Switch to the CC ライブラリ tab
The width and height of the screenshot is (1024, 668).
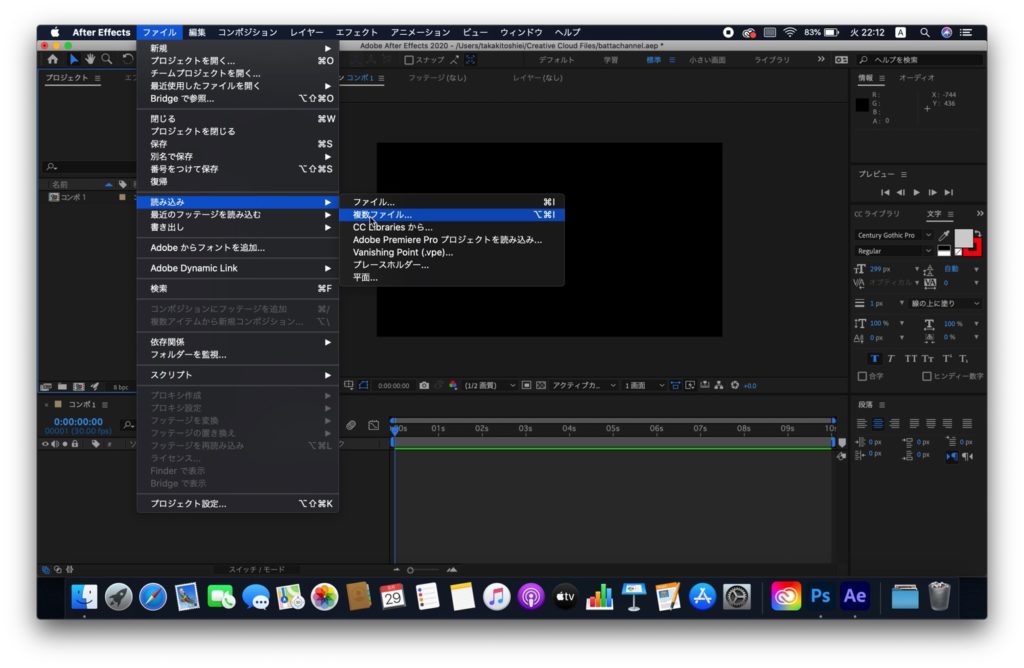tap(876, 214)
